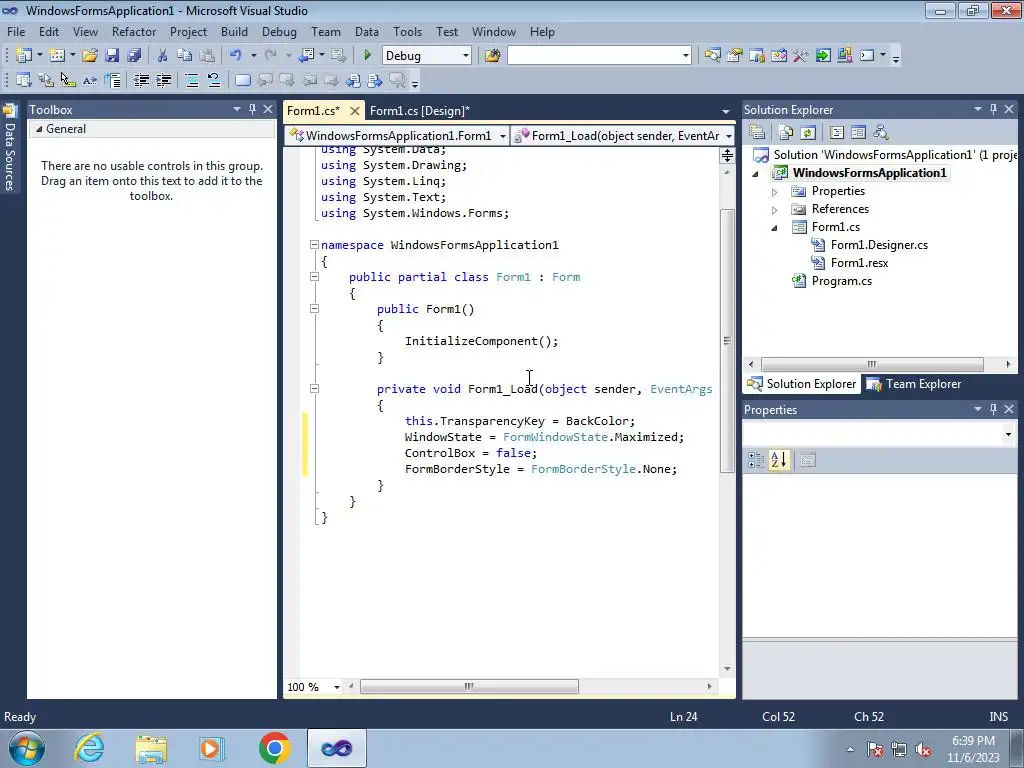This screenshot has height=768, width=1024.
Task: Open the Start Page toolbar icon
Action: pos(823,56)
